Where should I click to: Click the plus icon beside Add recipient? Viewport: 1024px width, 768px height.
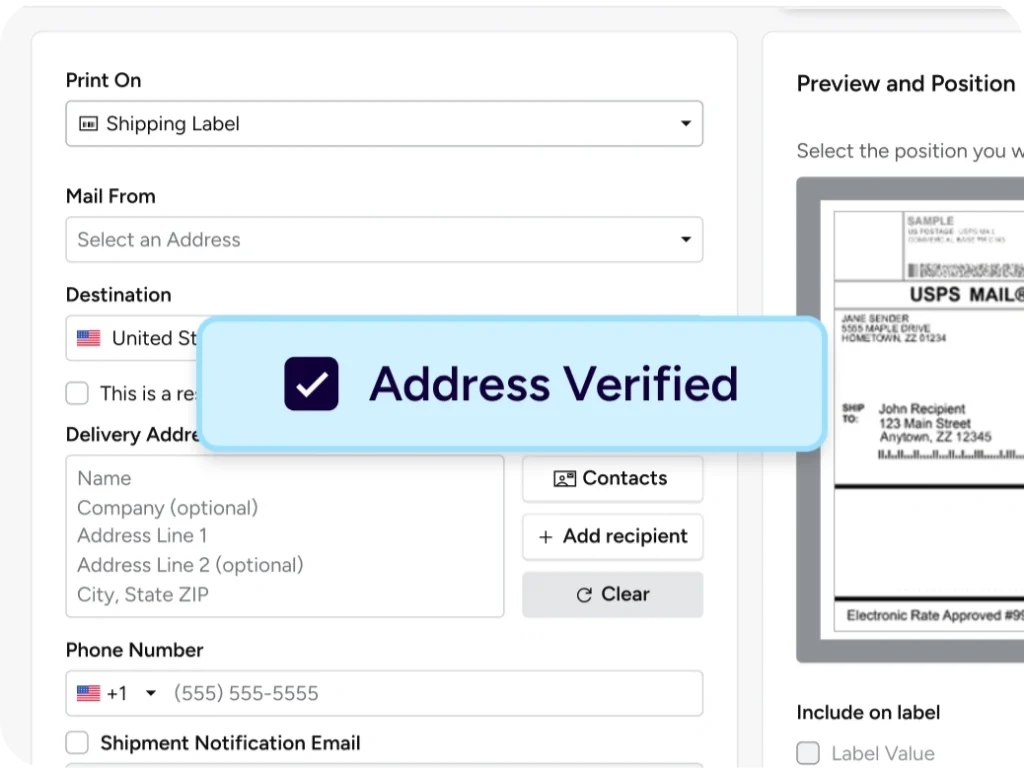point(546,537)
